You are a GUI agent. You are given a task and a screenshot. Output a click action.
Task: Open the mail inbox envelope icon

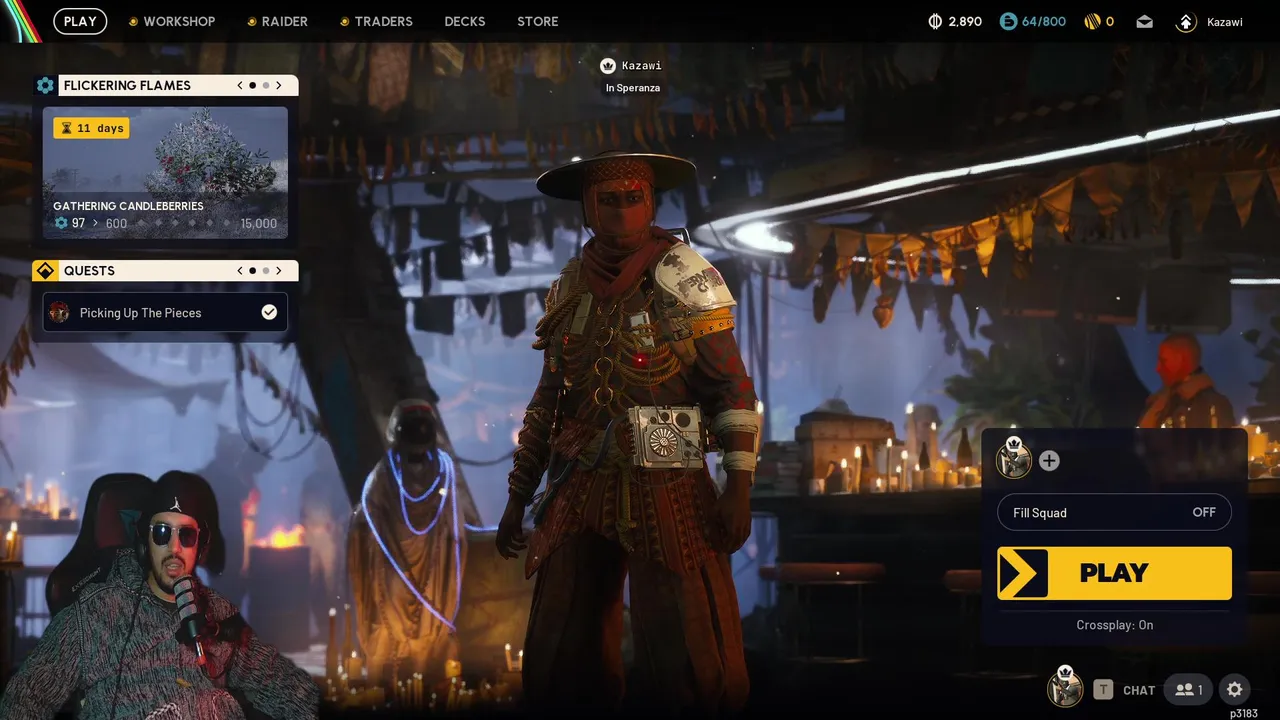pyautogui.click(x=1144, y=21)
